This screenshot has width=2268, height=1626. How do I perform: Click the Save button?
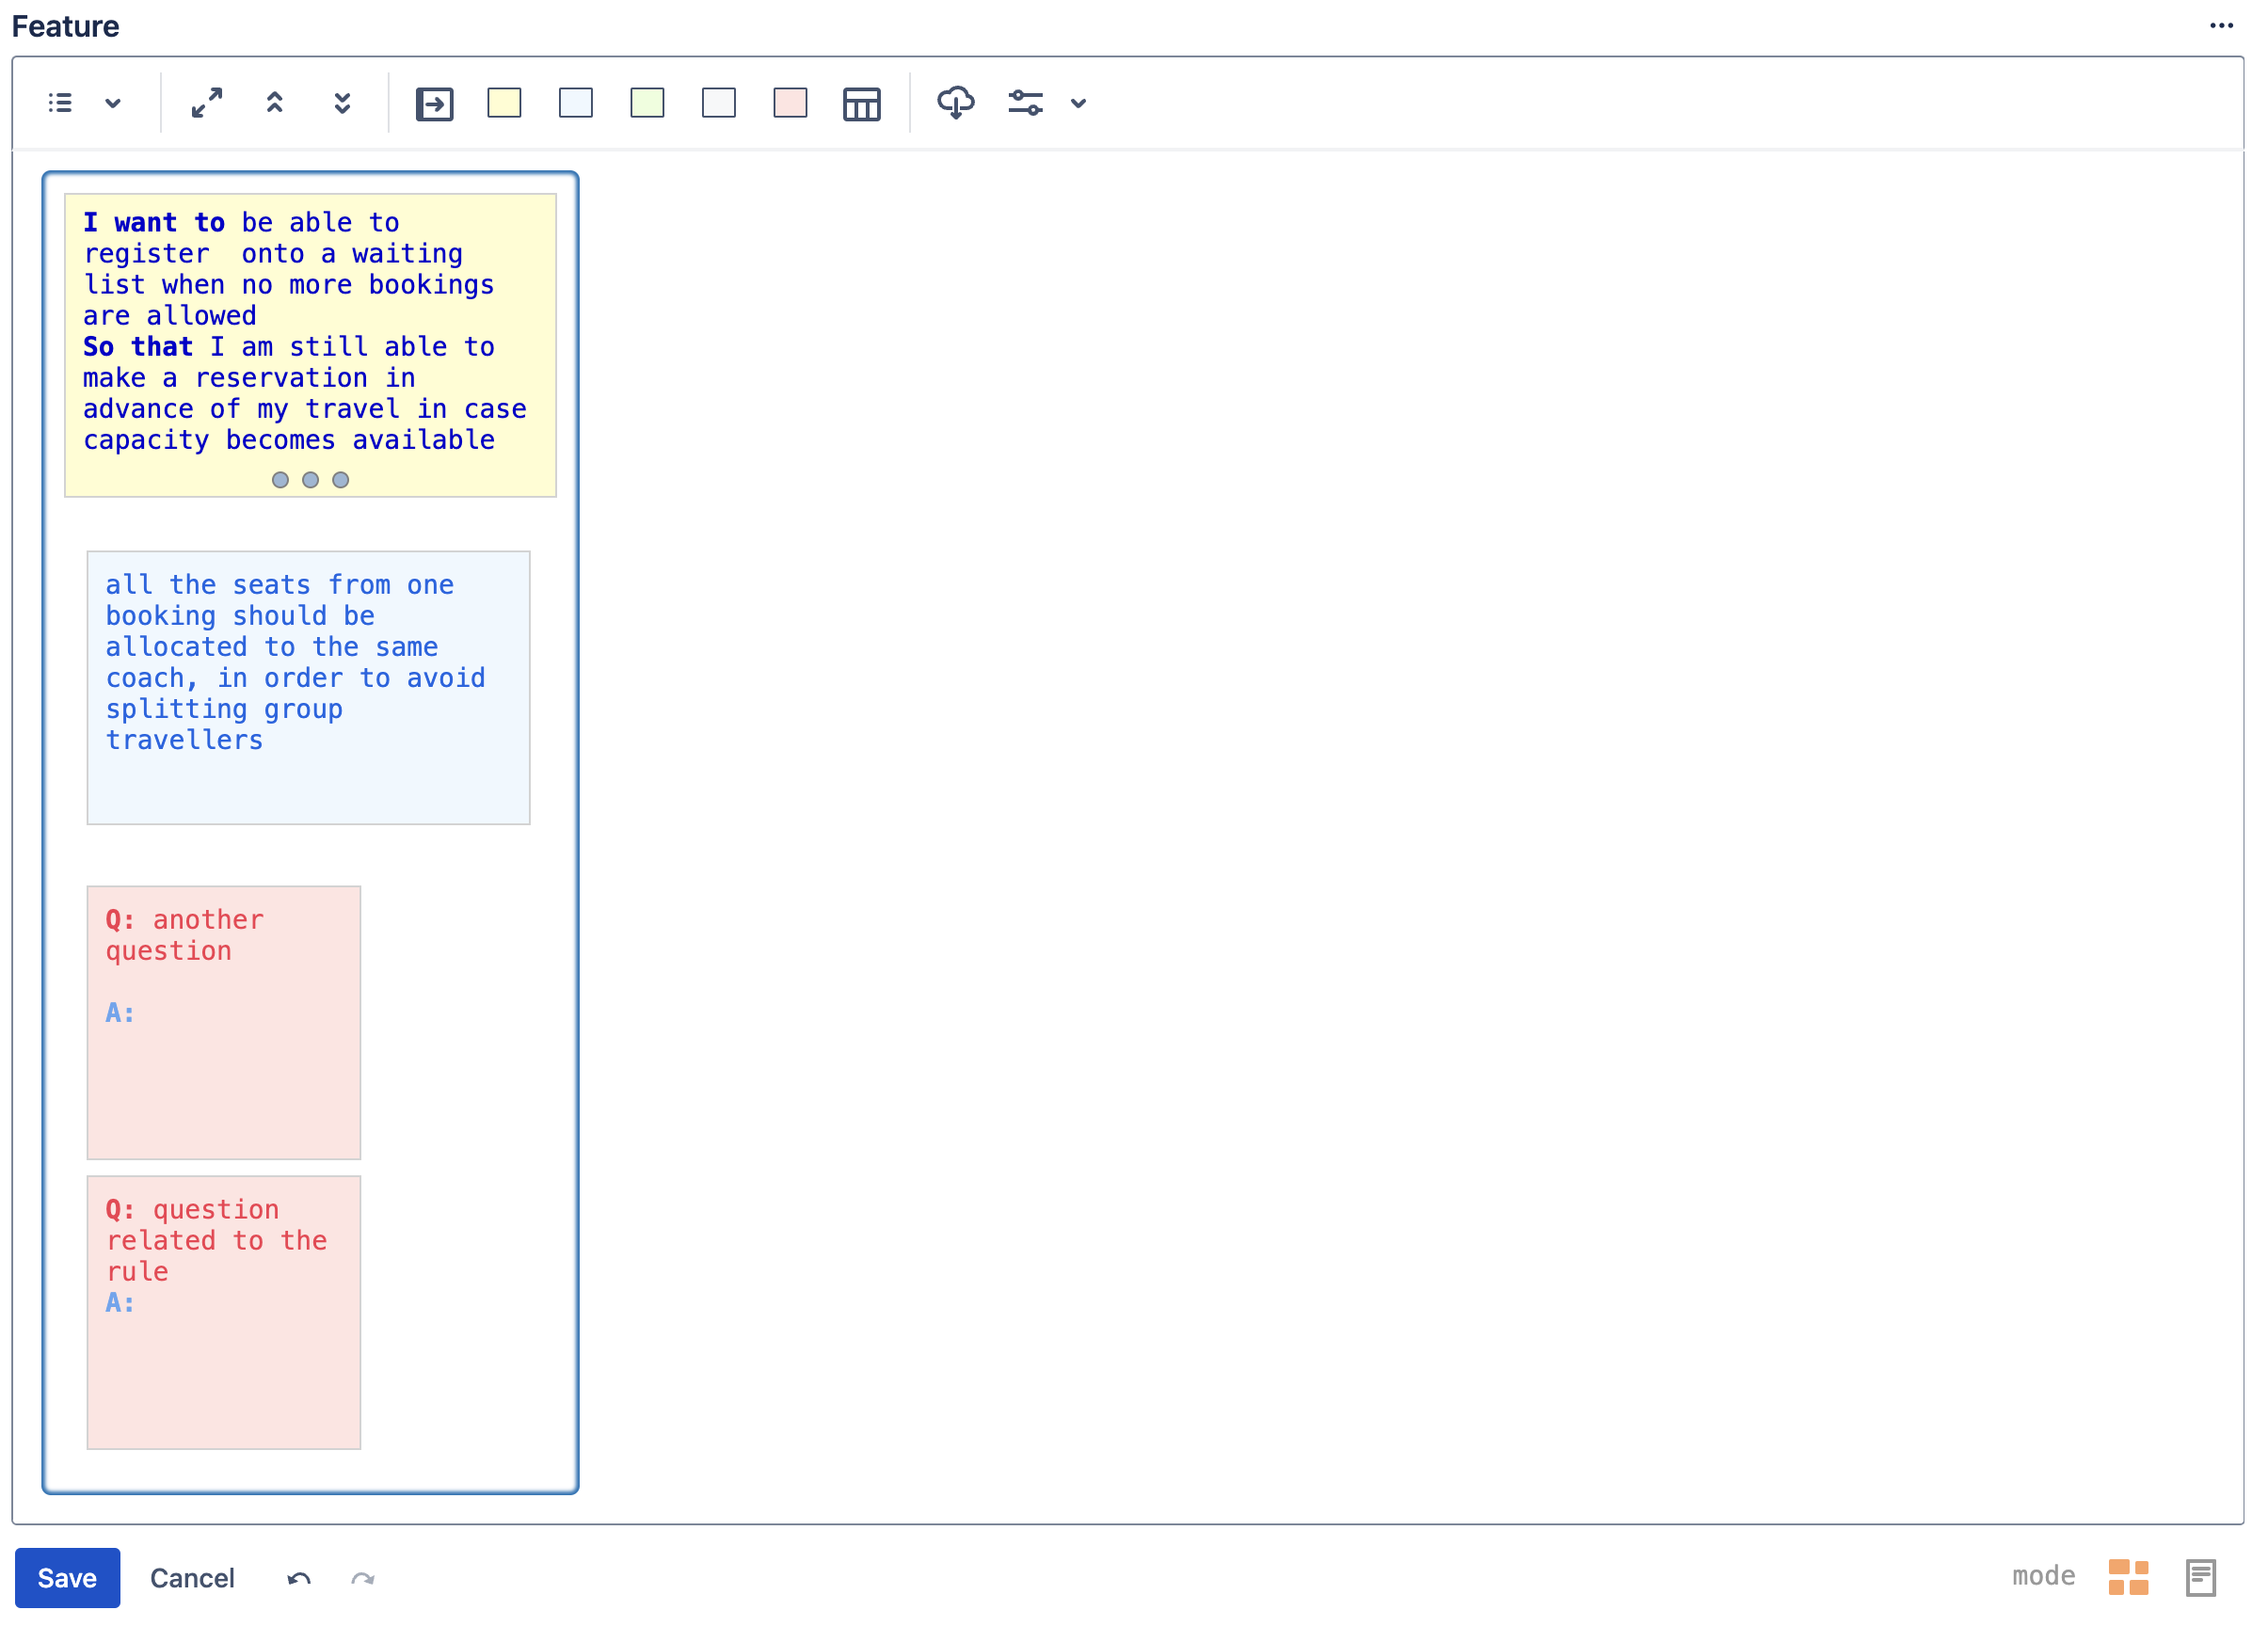(x=67, y=1578)
